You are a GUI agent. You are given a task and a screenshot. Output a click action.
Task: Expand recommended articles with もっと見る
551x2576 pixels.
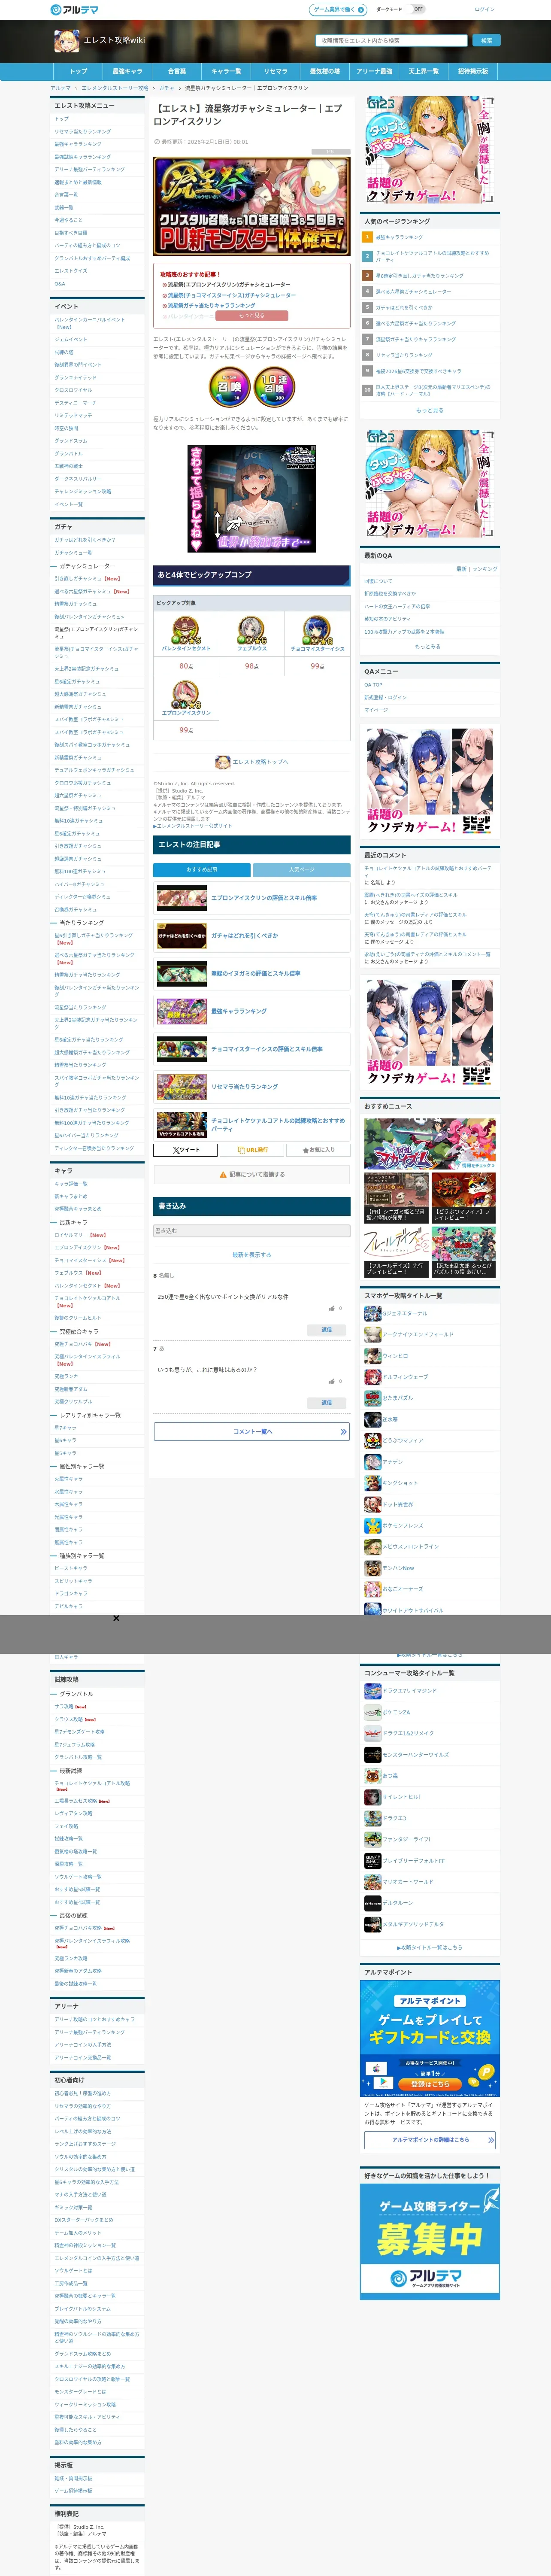coord(252,315)
